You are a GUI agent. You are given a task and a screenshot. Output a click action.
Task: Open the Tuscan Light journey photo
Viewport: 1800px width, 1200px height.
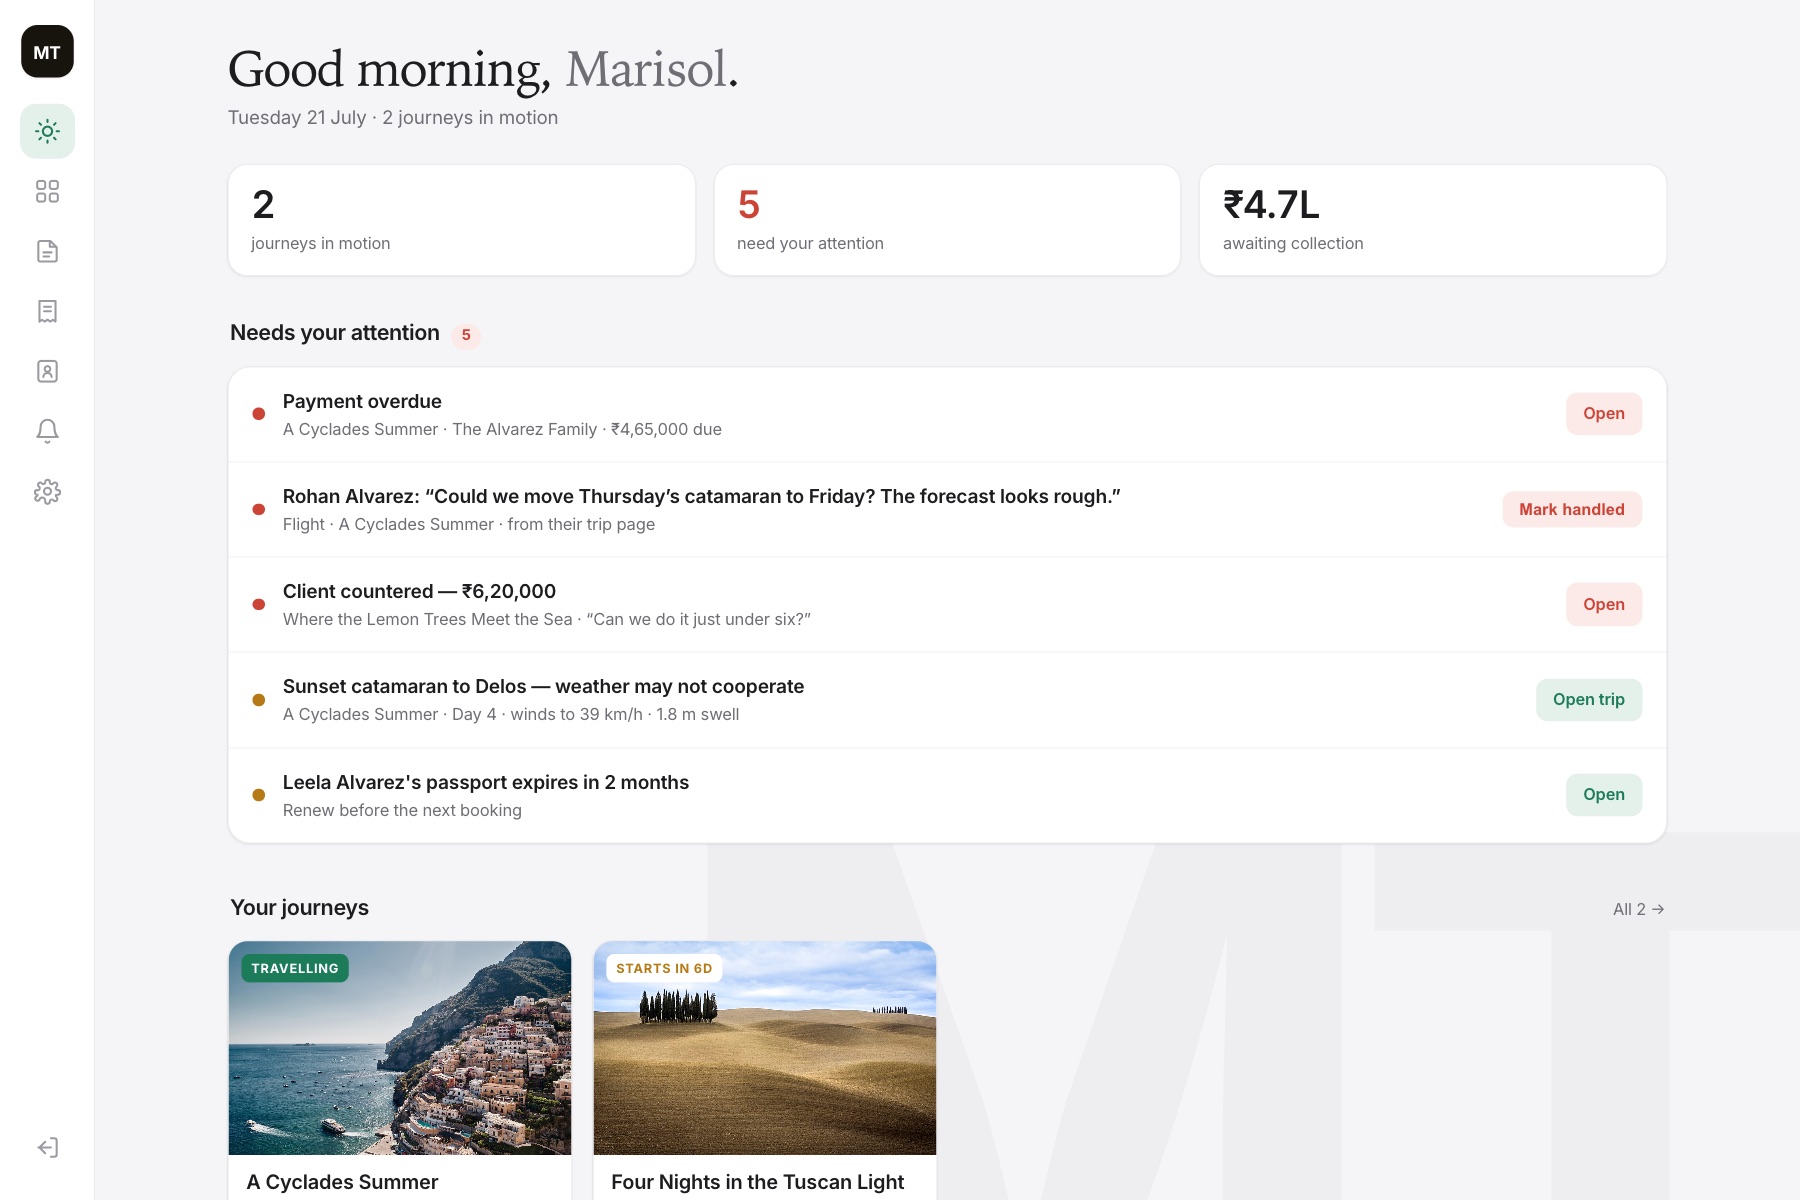765,1048
